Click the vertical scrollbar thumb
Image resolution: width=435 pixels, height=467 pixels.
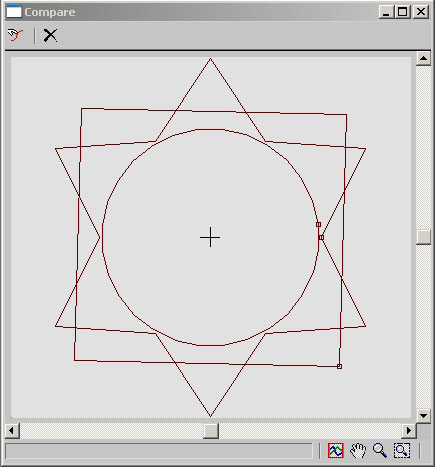423,237
